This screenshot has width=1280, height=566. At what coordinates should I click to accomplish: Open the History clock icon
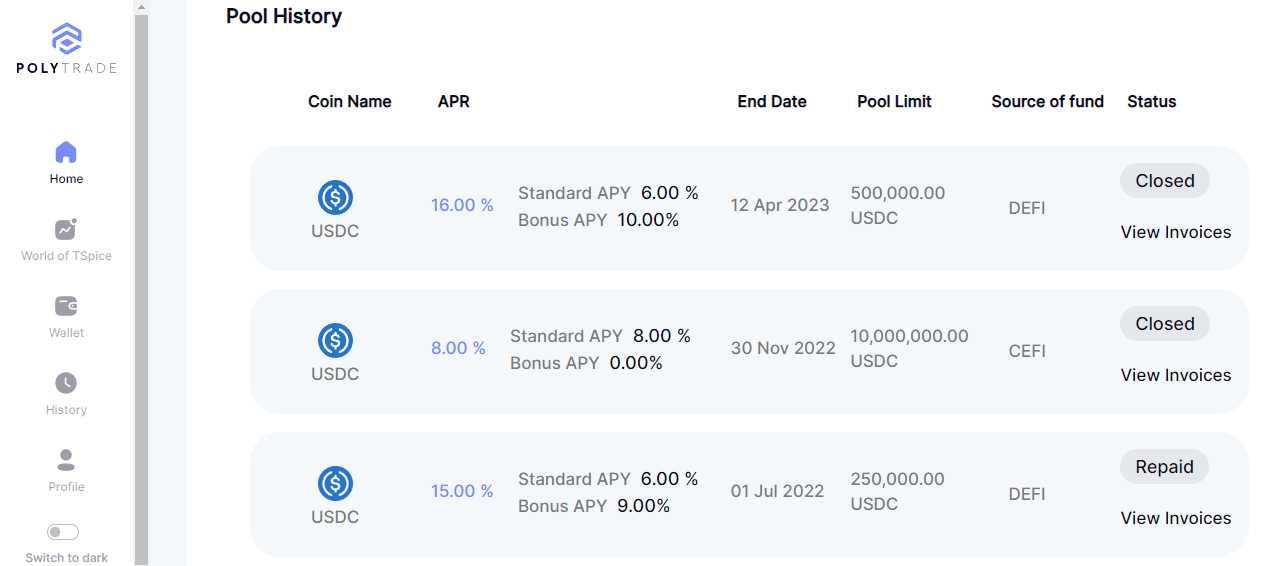[66, 383]
